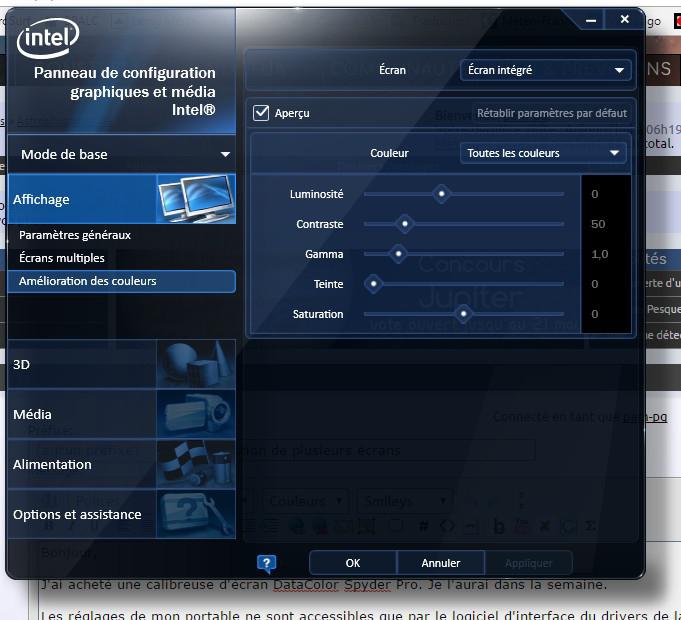Click the Annuler button
This screenshot has width=681, height=620.
441,563
